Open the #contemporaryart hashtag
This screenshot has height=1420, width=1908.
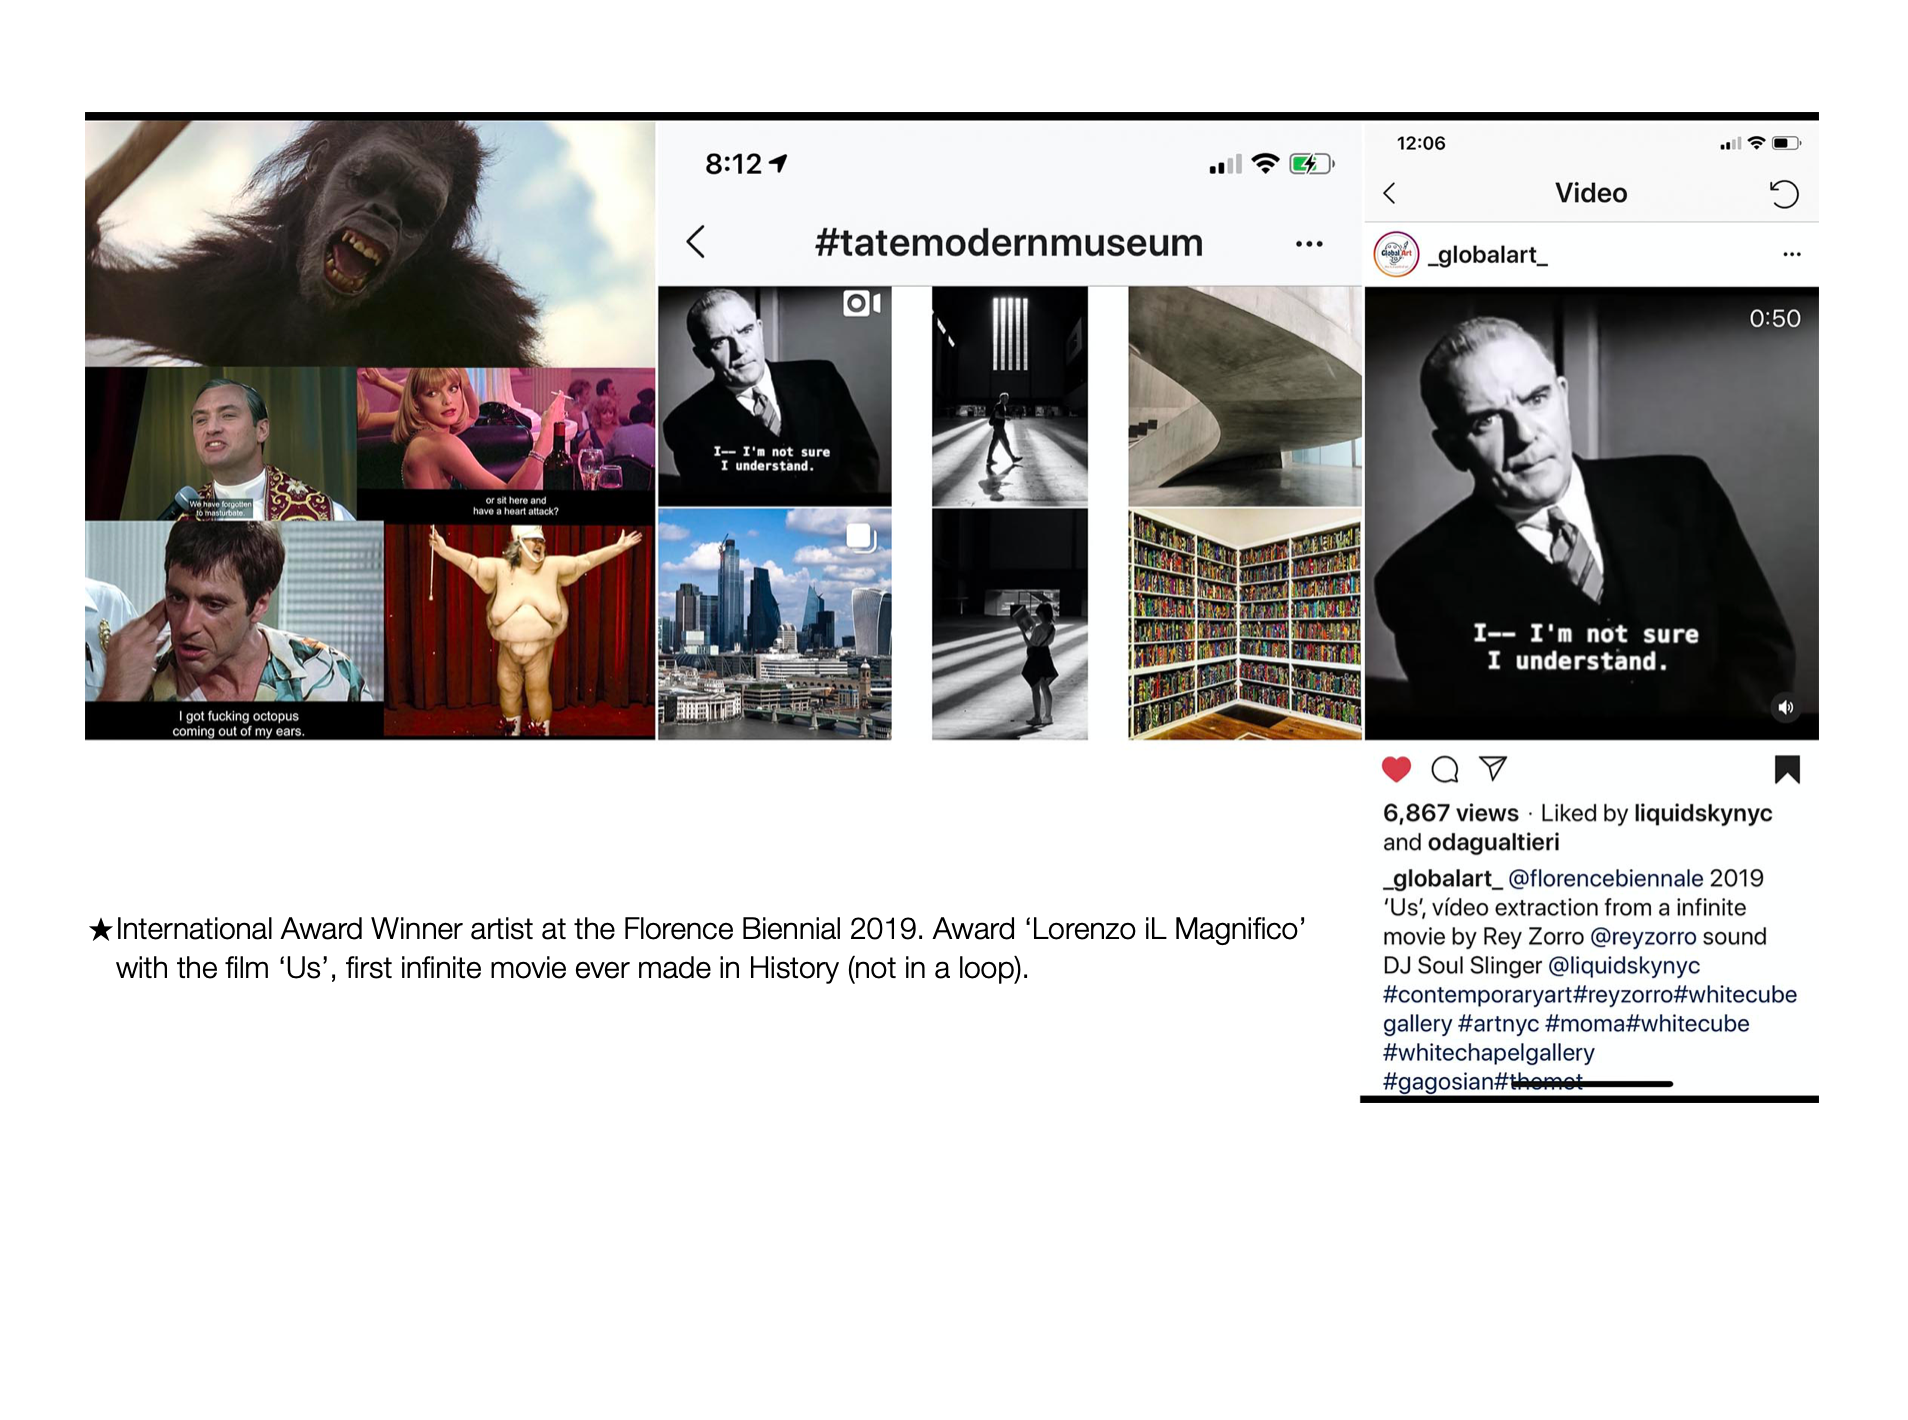(x=1477, y=995)
